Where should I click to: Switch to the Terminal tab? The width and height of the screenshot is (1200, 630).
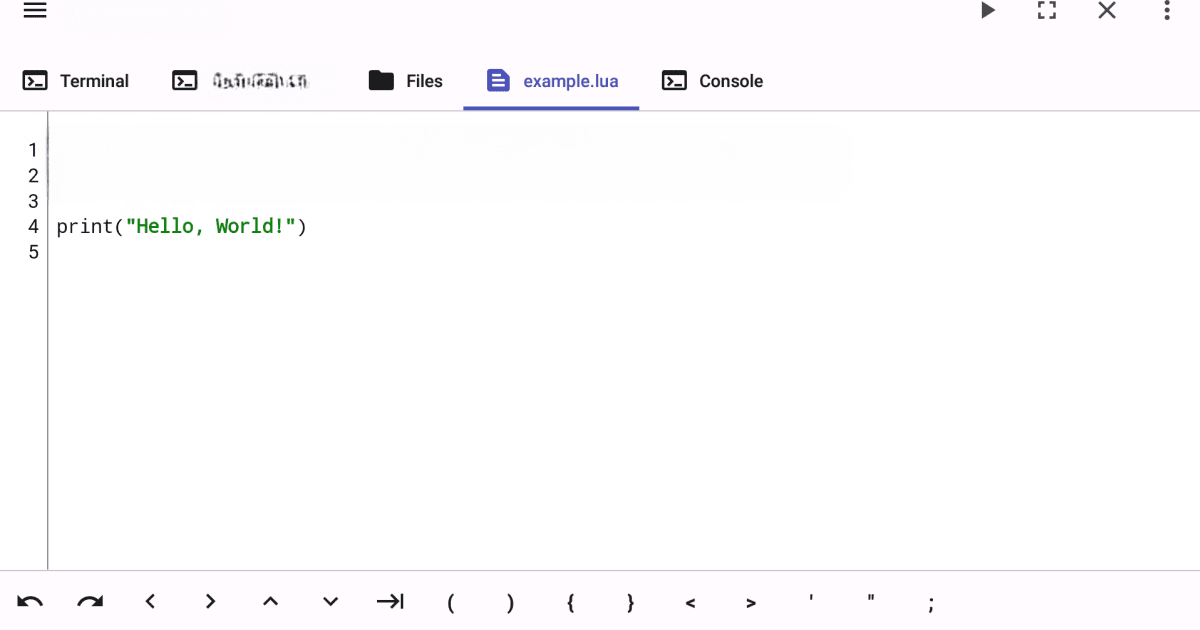(76, 81)
